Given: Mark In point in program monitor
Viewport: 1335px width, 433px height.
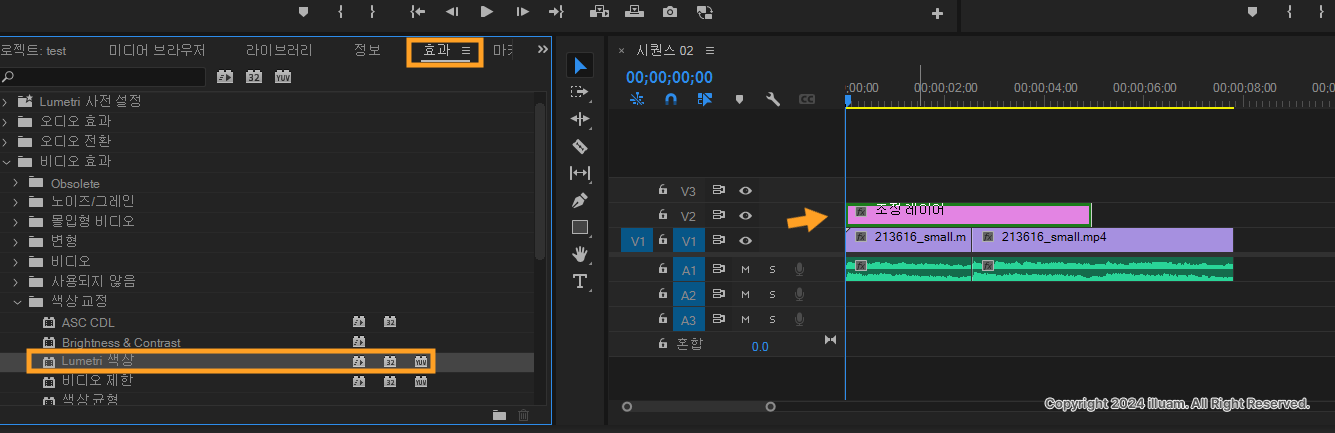Looking at the screenshot, I should (341, 12).
